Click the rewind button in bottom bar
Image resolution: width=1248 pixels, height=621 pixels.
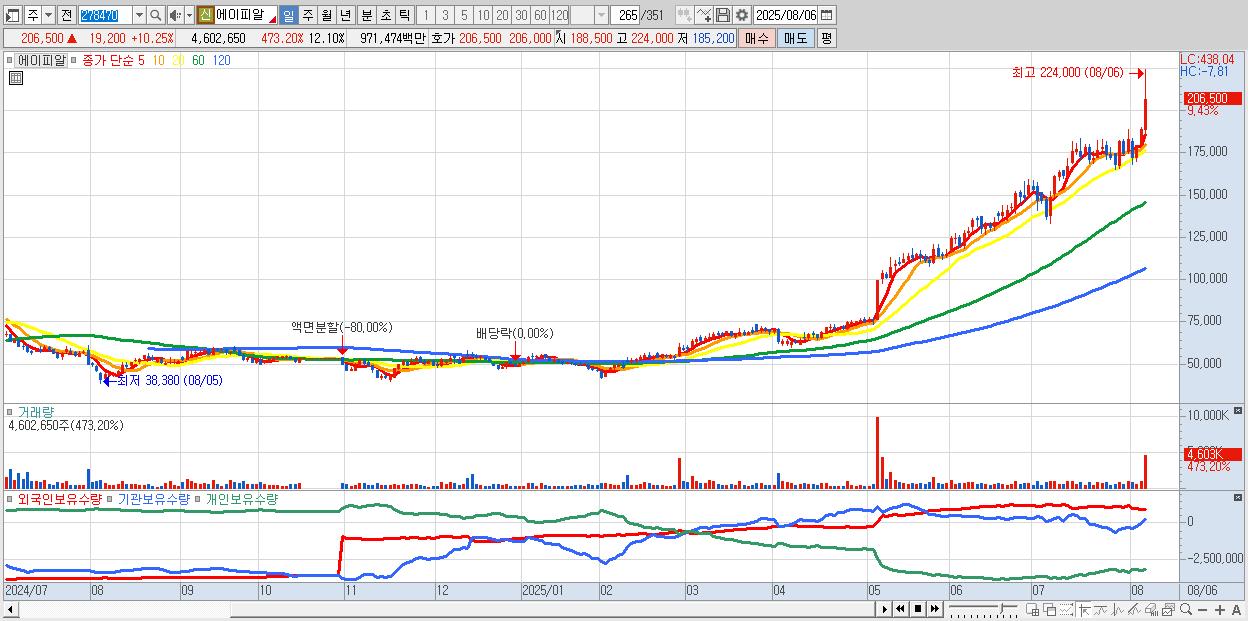tap(900, 609)
